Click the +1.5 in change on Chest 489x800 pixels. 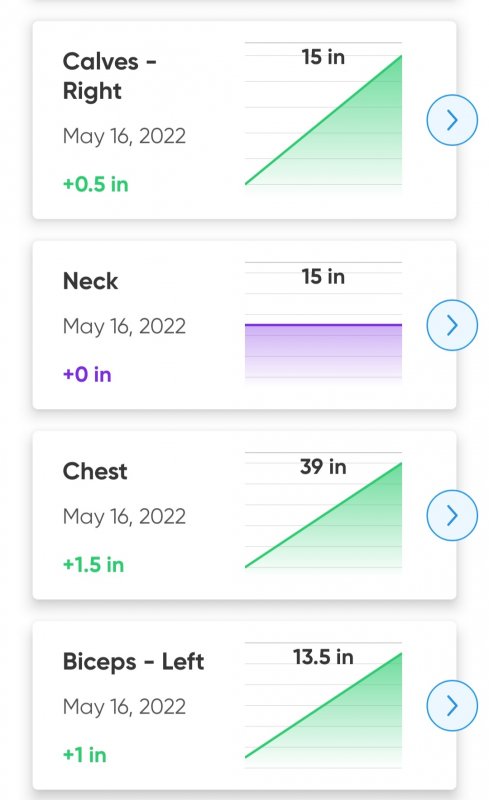pyautogui.click(x=93, y=565)
